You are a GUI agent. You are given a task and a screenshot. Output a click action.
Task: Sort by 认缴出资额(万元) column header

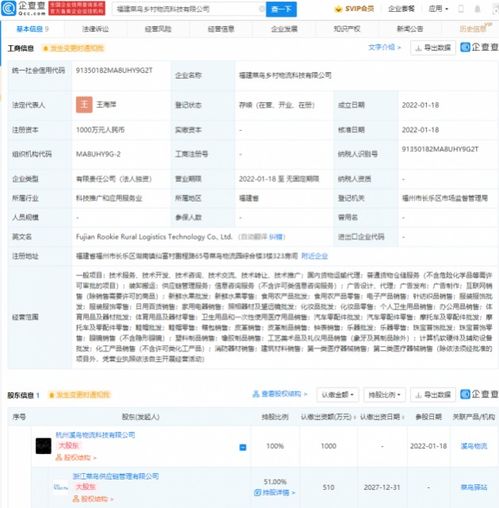click(329, 417)
